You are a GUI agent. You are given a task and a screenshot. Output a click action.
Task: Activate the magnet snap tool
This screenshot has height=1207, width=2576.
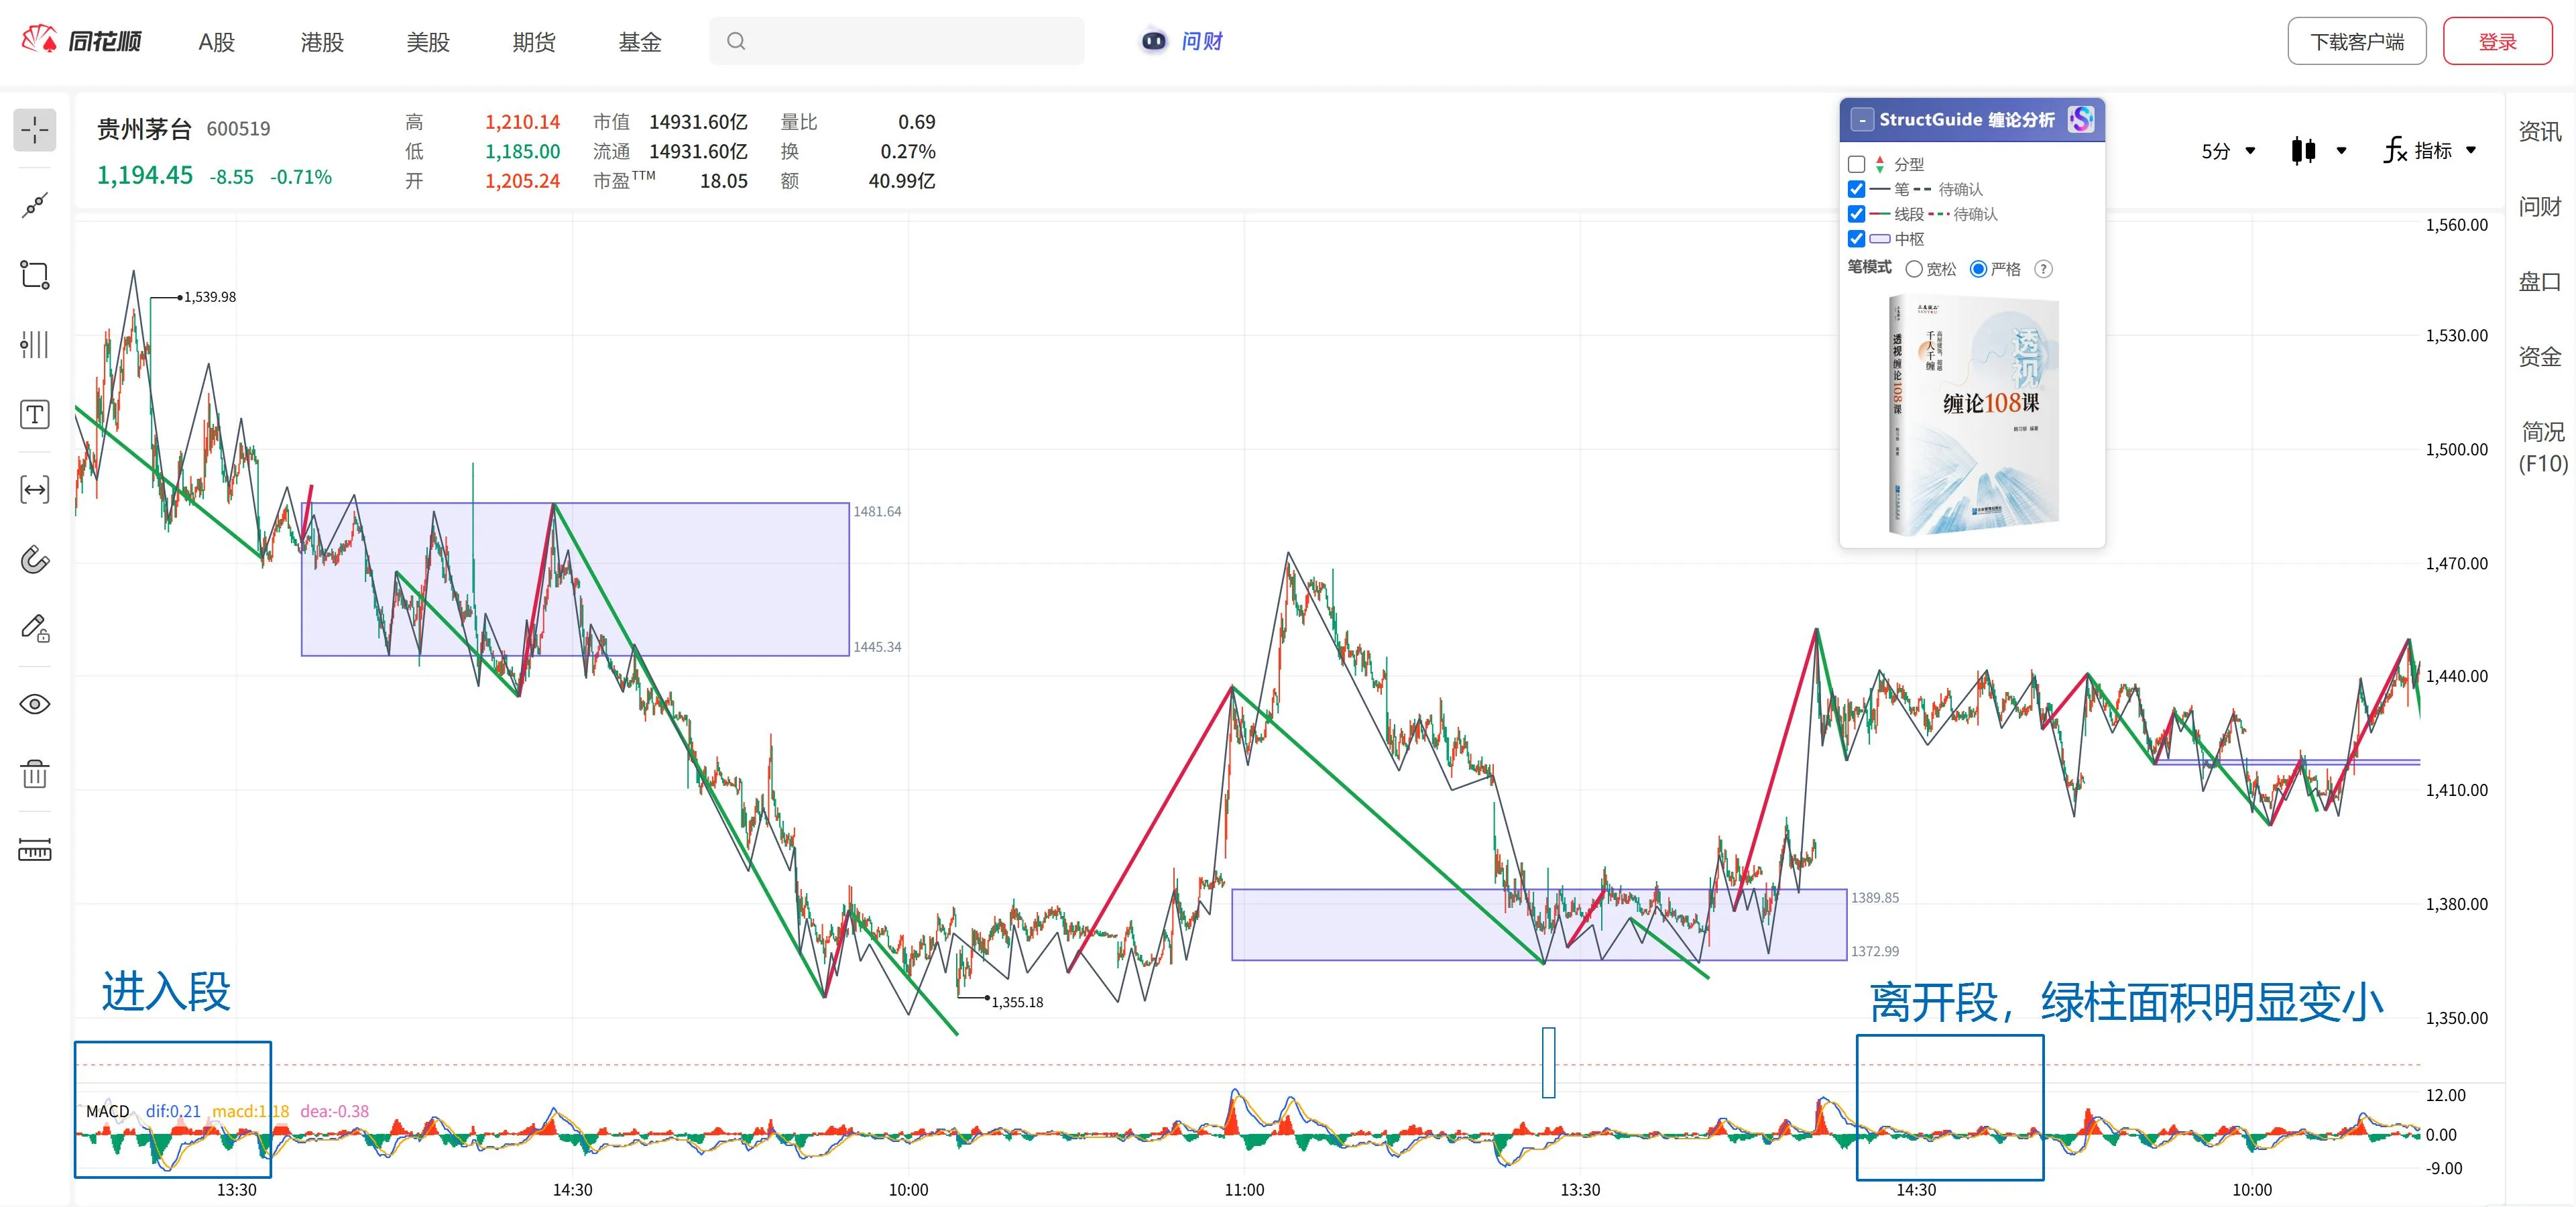[x=35, y=559]
